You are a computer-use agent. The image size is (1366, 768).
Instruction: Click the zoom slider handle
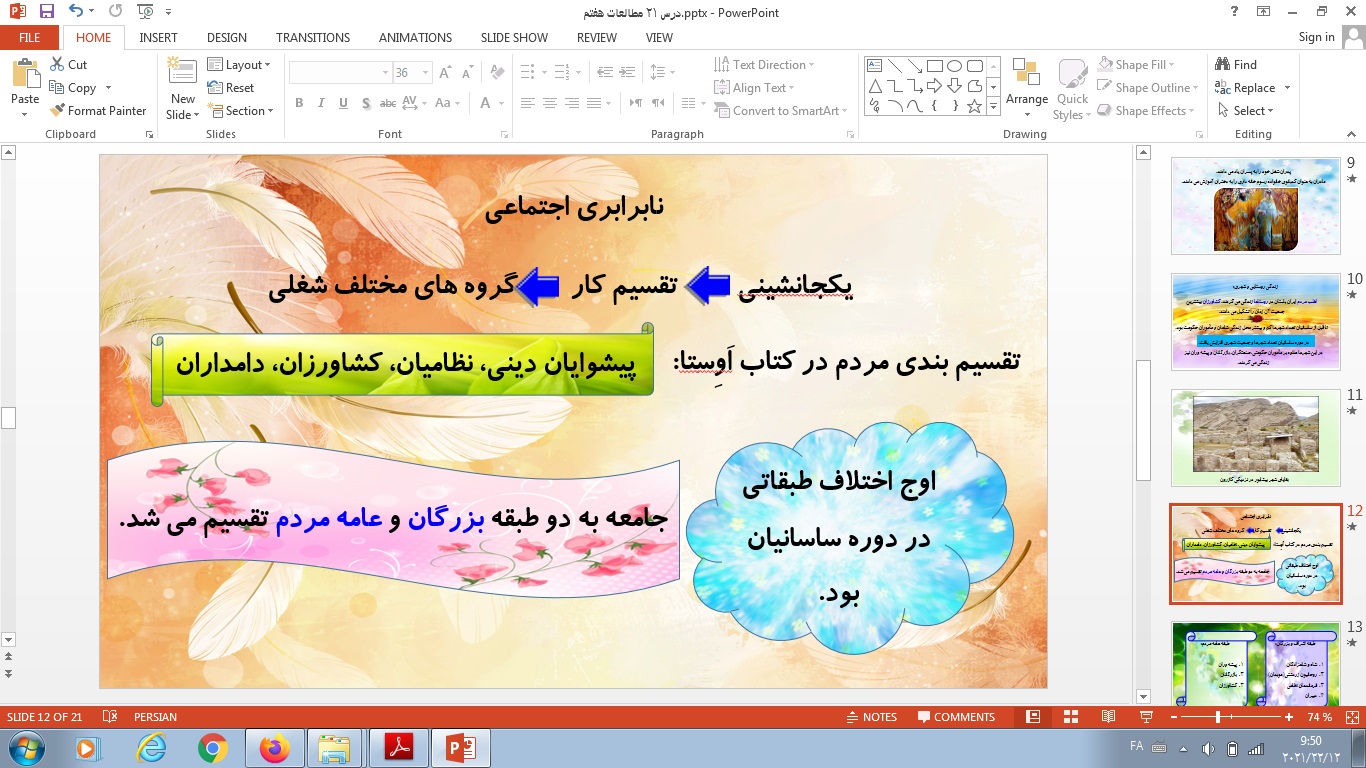(1218, 717)
